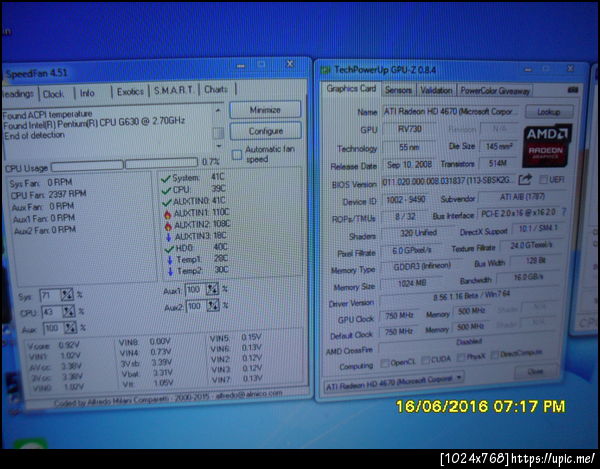Click the GPU-Z title bar icon
This screenshot has width=600, height=469.
[325, 70]
